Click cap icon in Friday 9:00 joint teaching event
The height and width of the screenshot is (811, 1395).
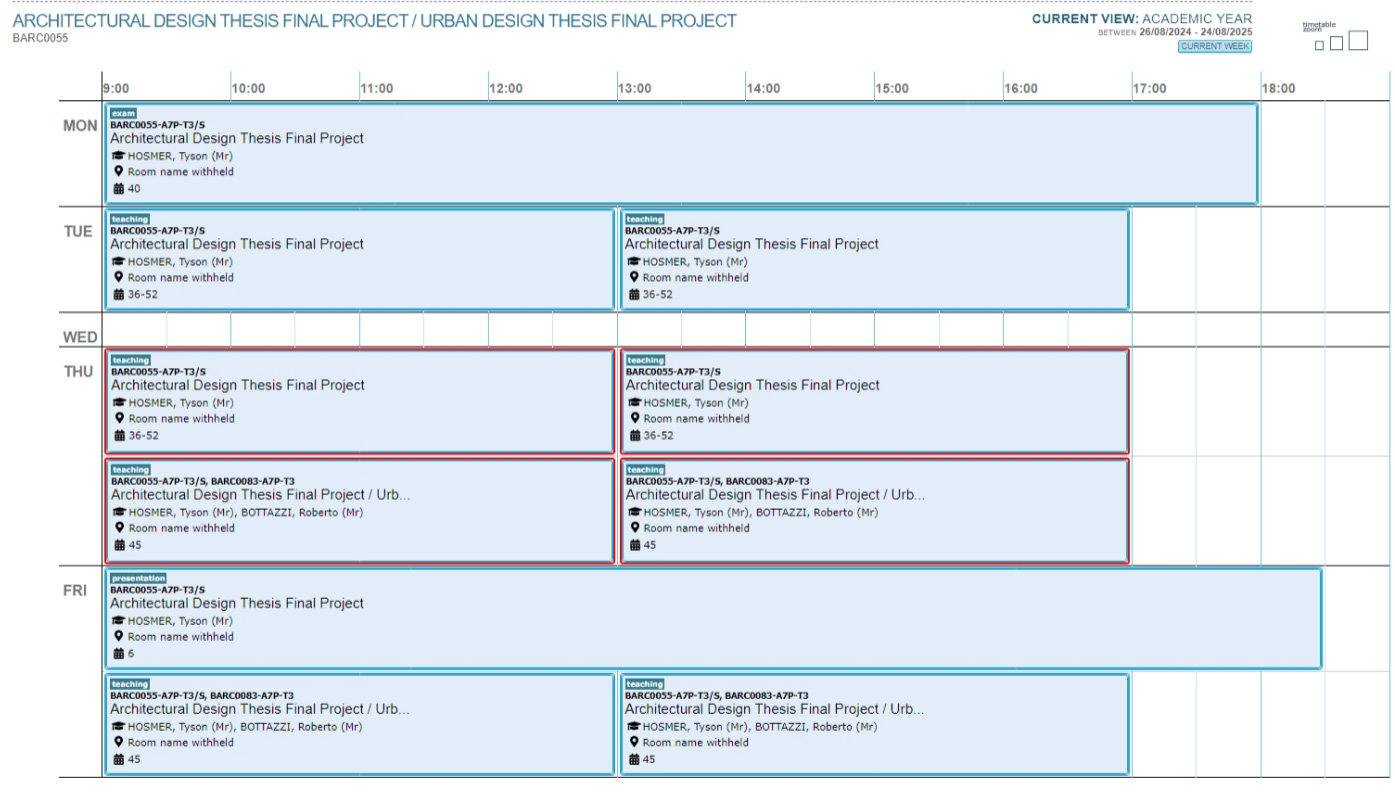(118, 727)
